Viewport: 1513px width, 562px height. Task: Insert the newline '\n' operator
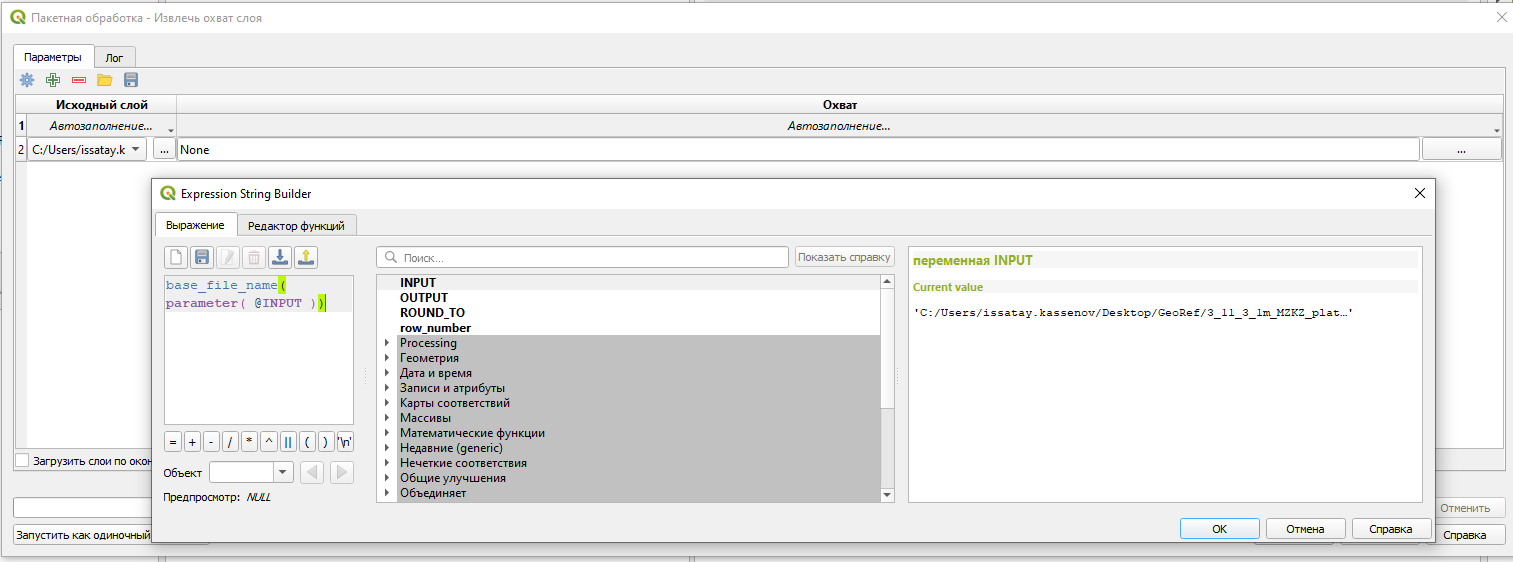pos(345,442)
